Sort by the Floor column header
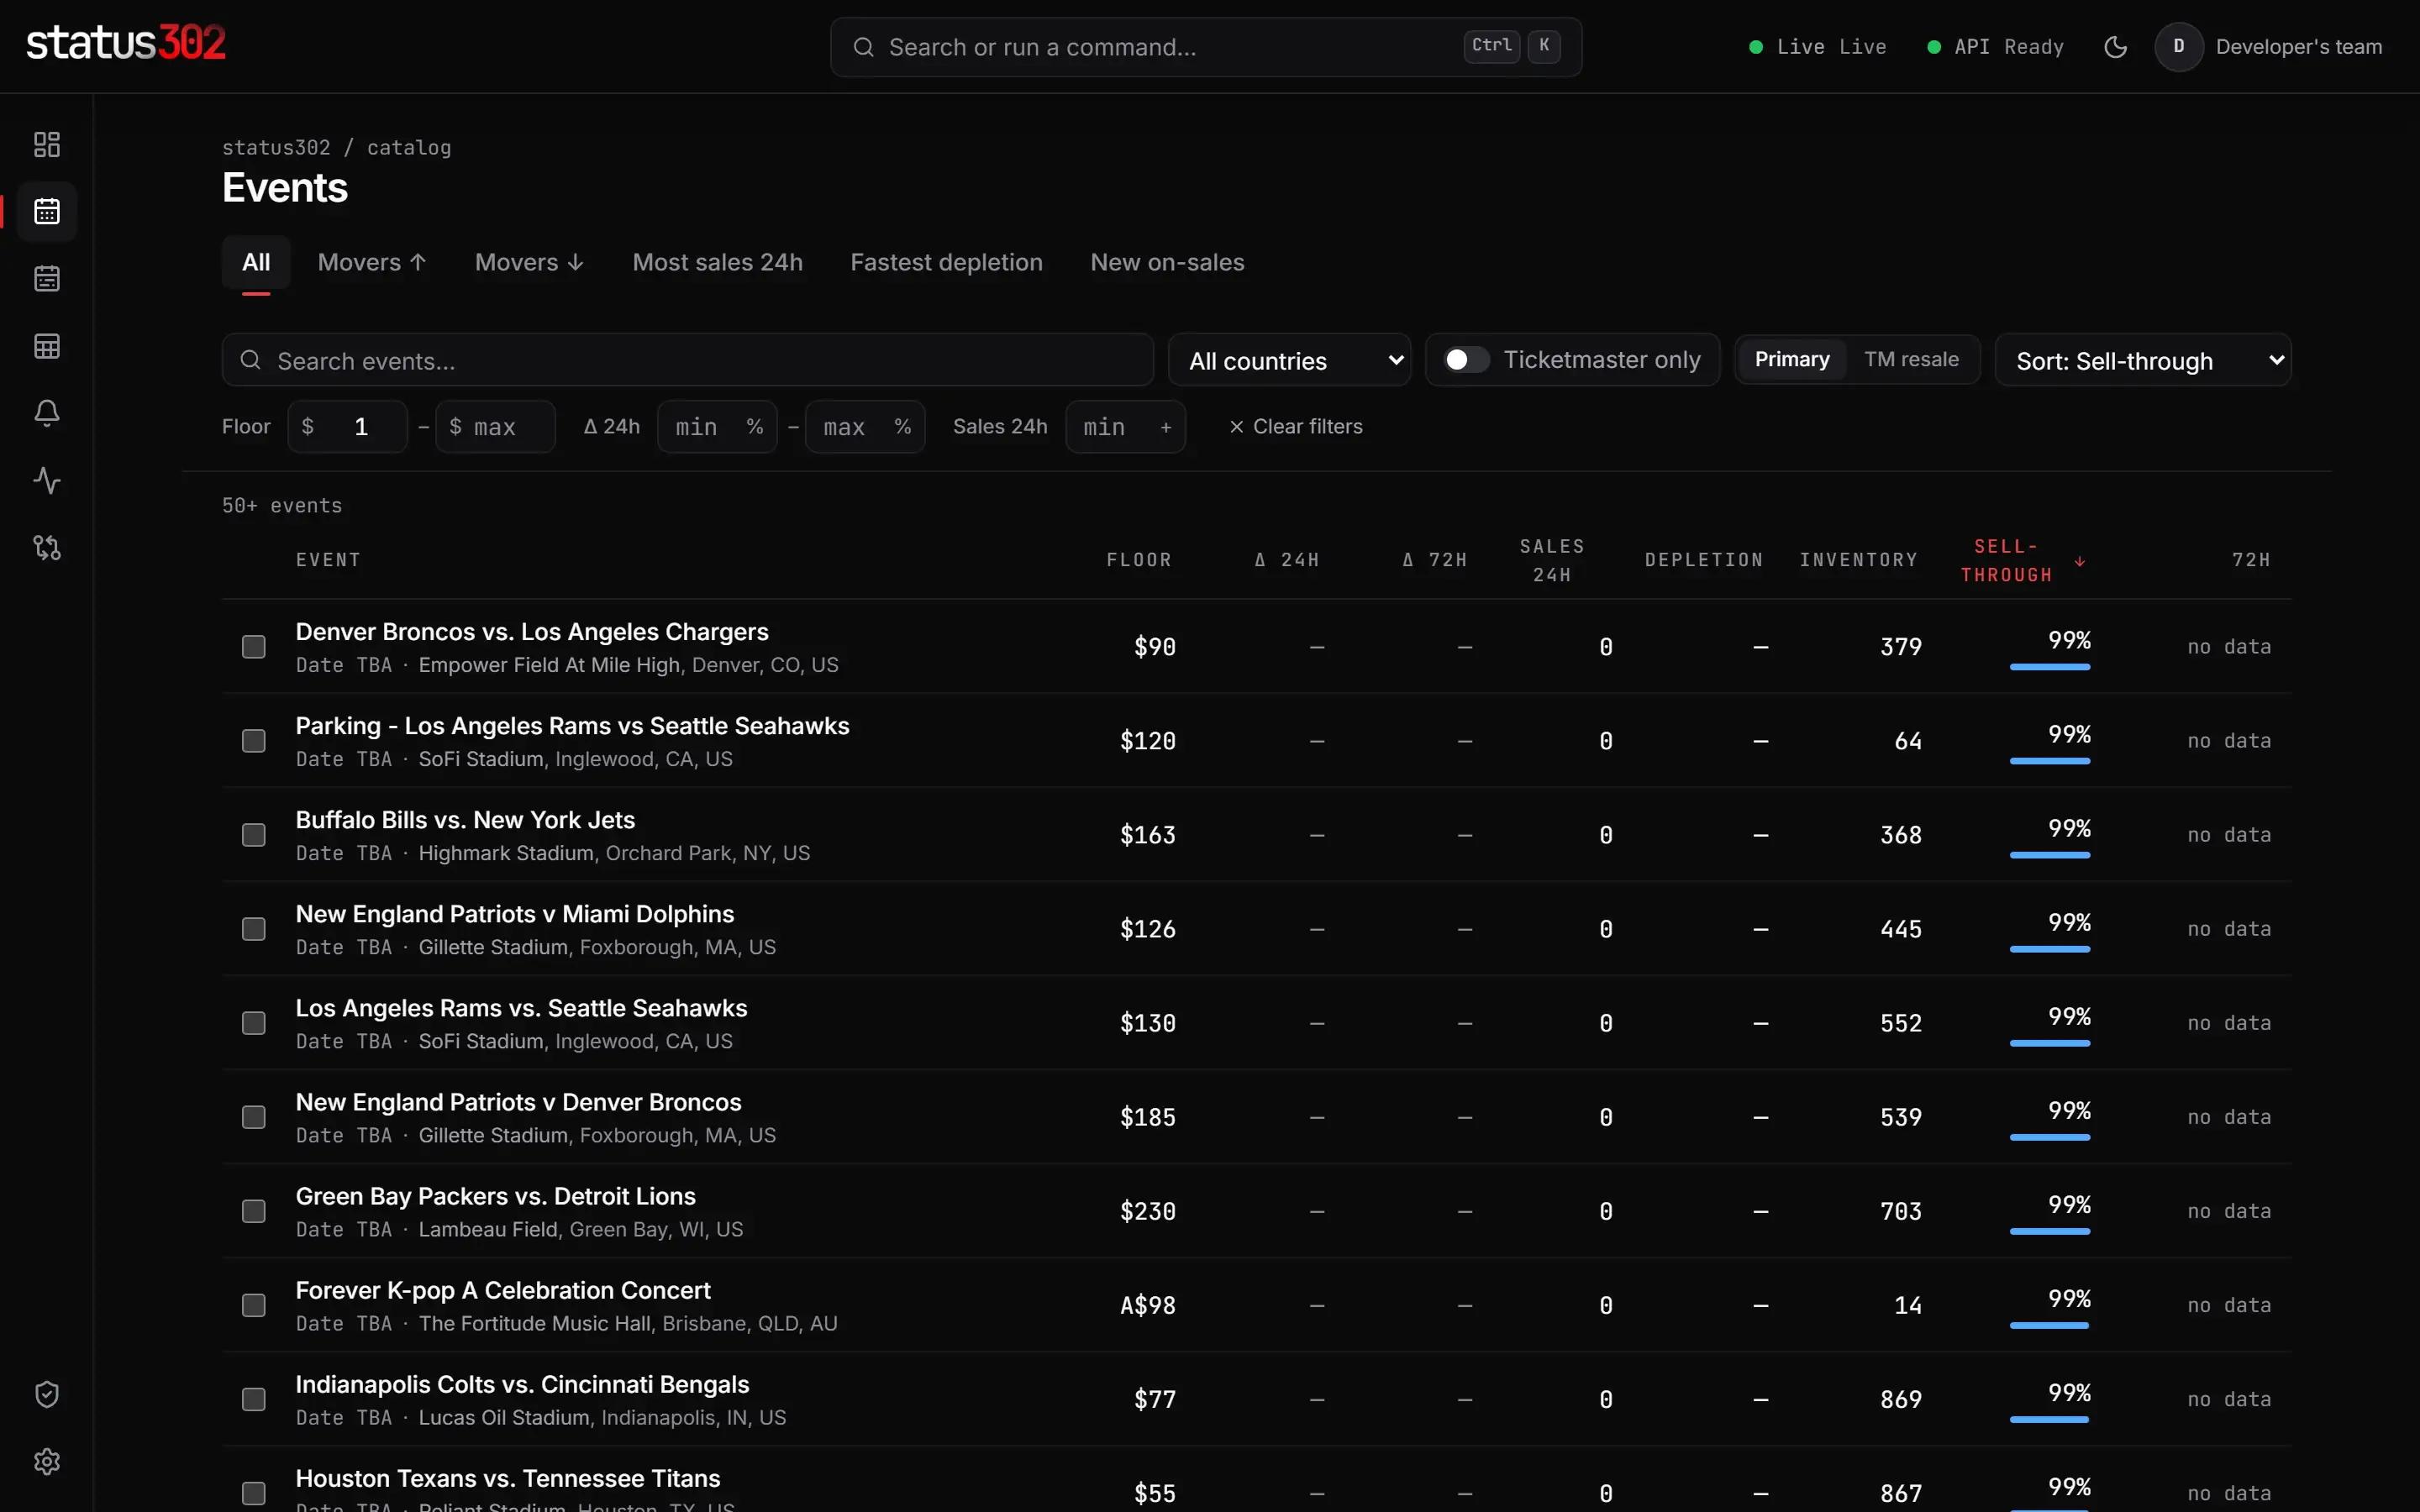 pos(1138,560)
